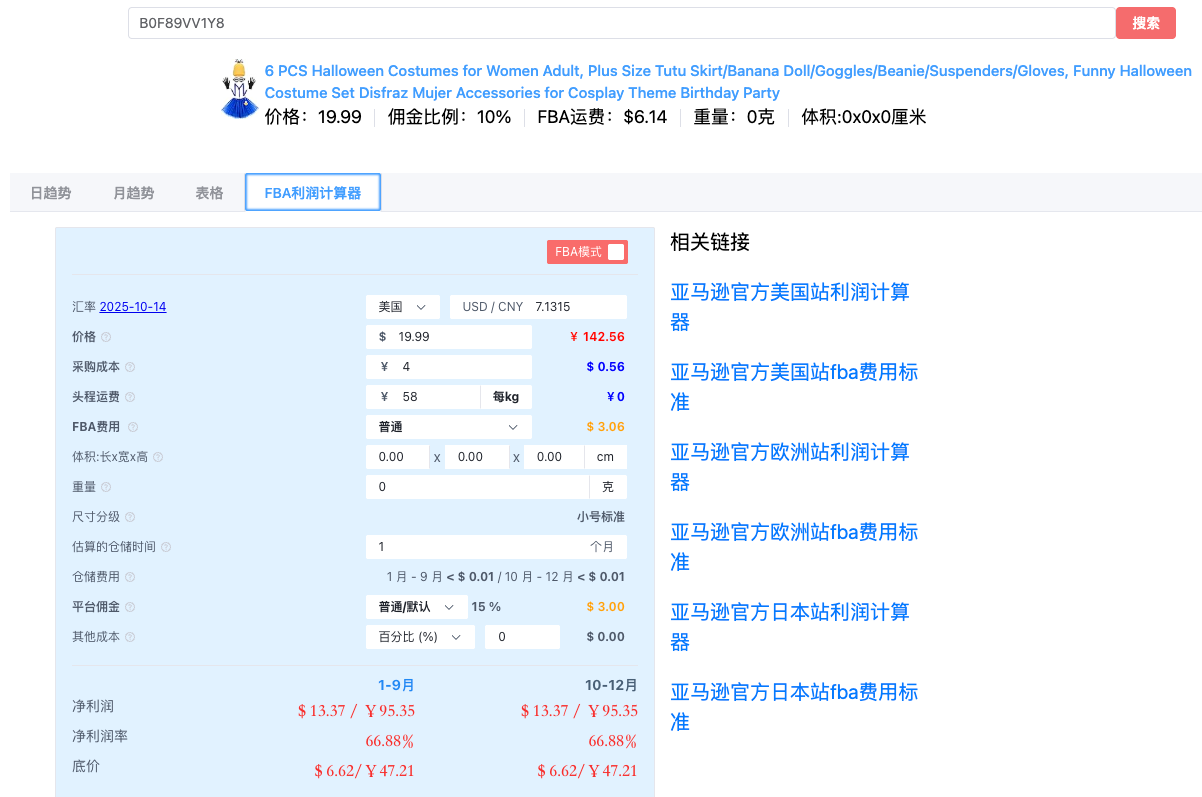Open the 百分比 (%) other cost dropdown
The width and height of the screenshot is (1202, 797).
(x=420, y=637)
